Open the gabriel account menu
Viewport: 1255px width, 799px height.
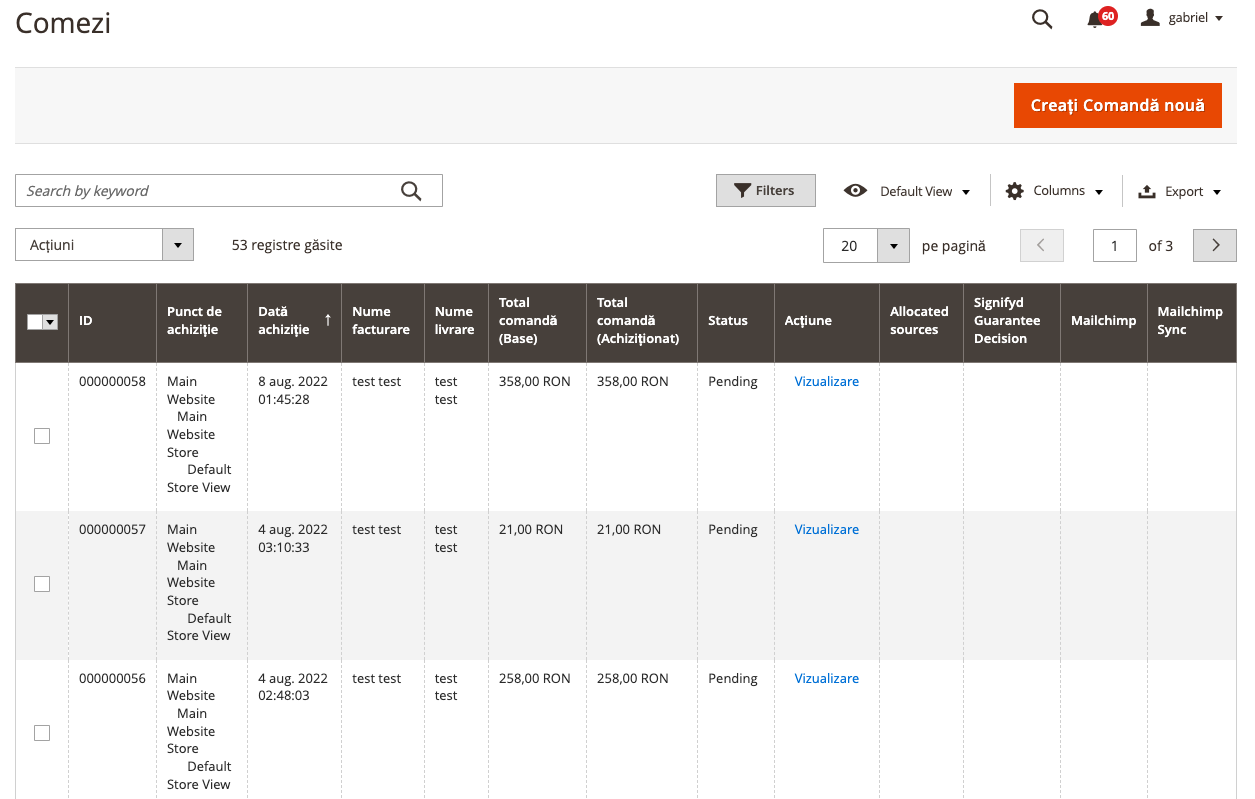coord(1182,18)
